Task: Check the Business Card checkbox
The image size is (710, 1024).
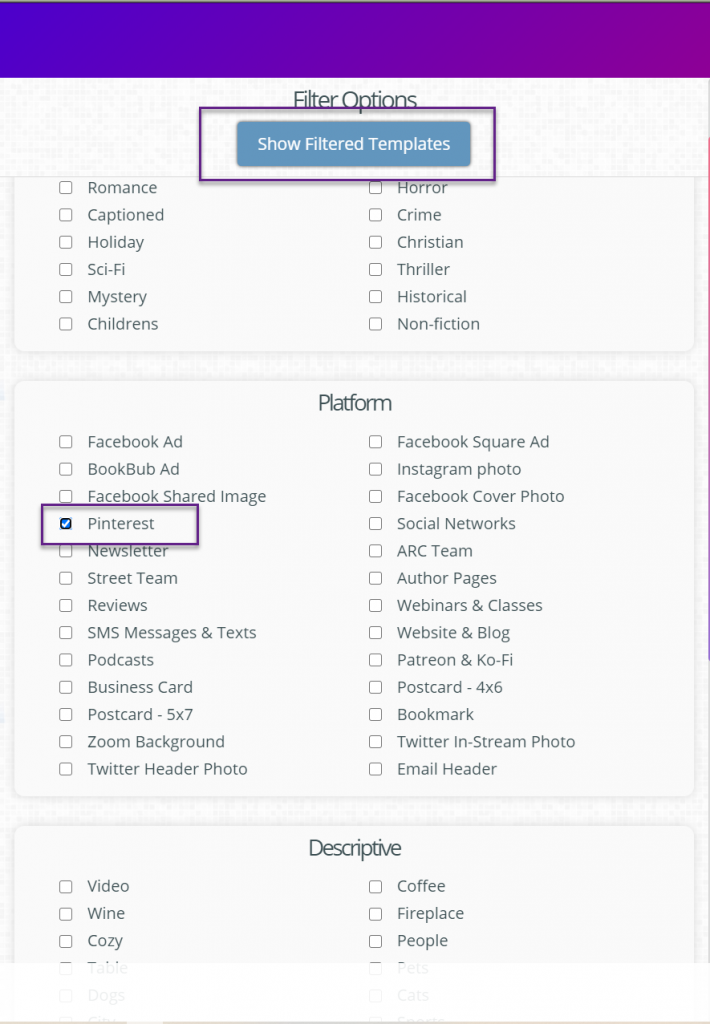Action: pyautogui.click(x=65, y=687)
